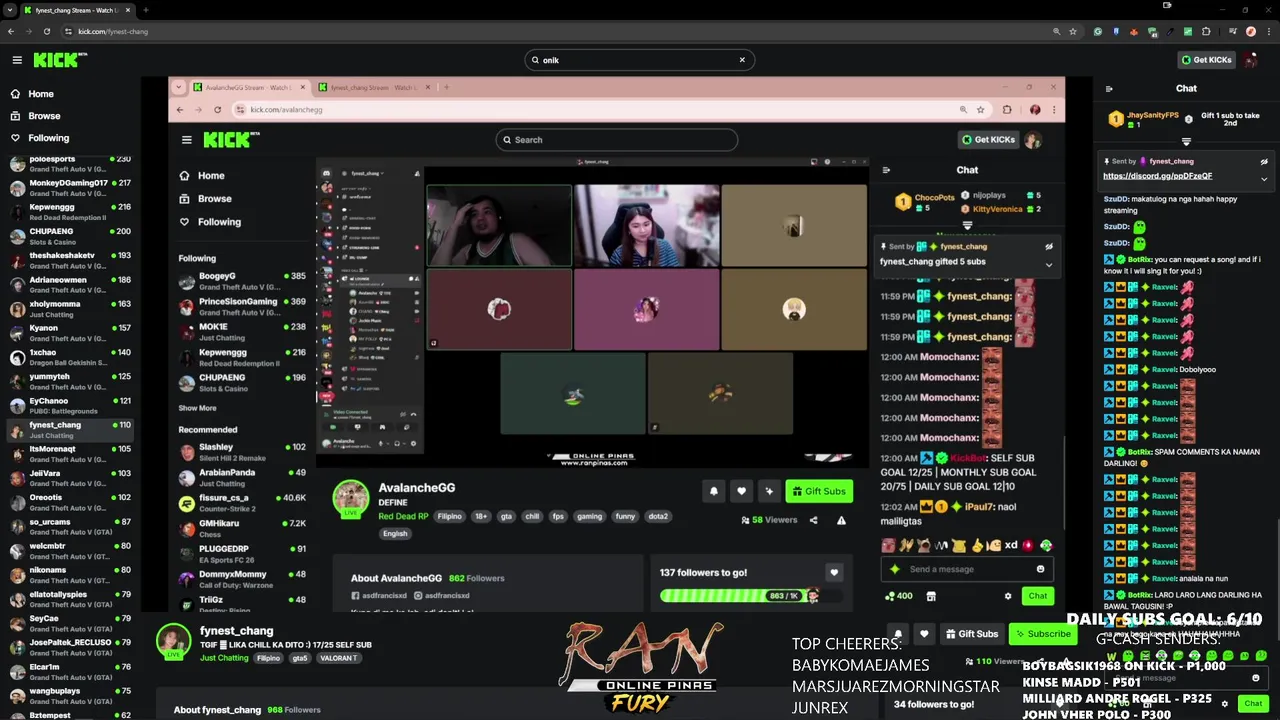
Task: Click outer Subscribe button
Action: coord(1043,634)
